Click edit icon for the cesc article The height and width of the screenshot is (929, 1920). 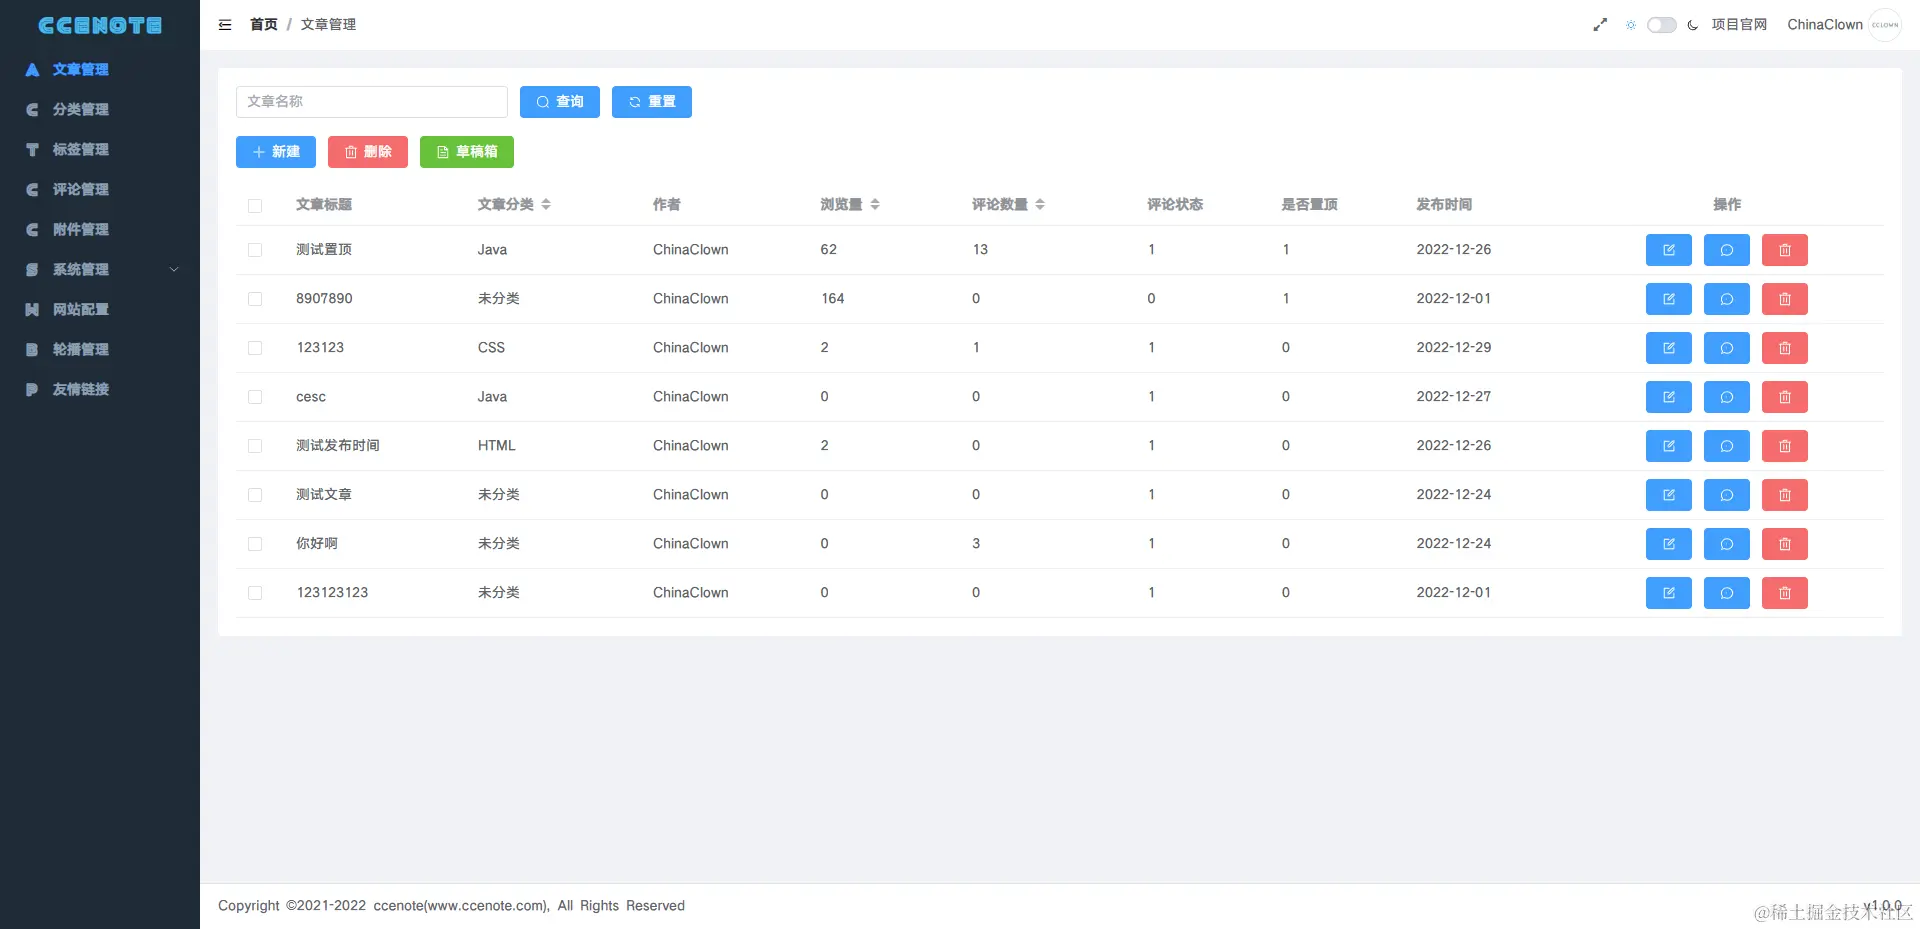click(1669, 397)
